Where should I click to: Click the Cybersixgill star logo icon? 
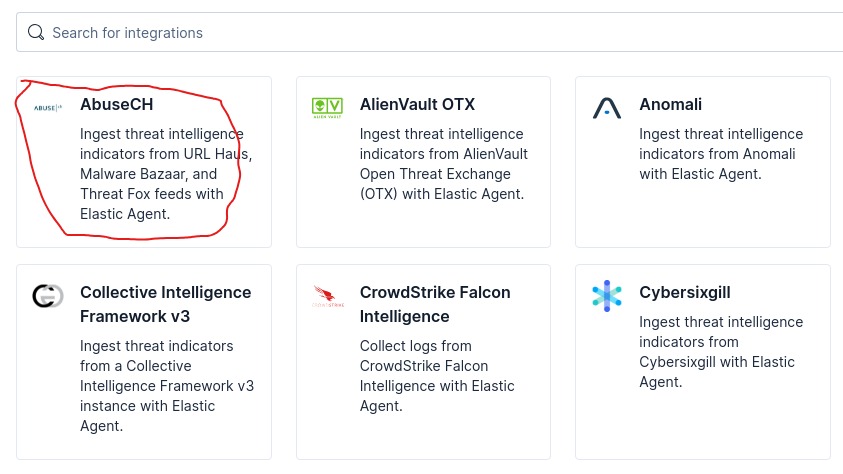606,296
